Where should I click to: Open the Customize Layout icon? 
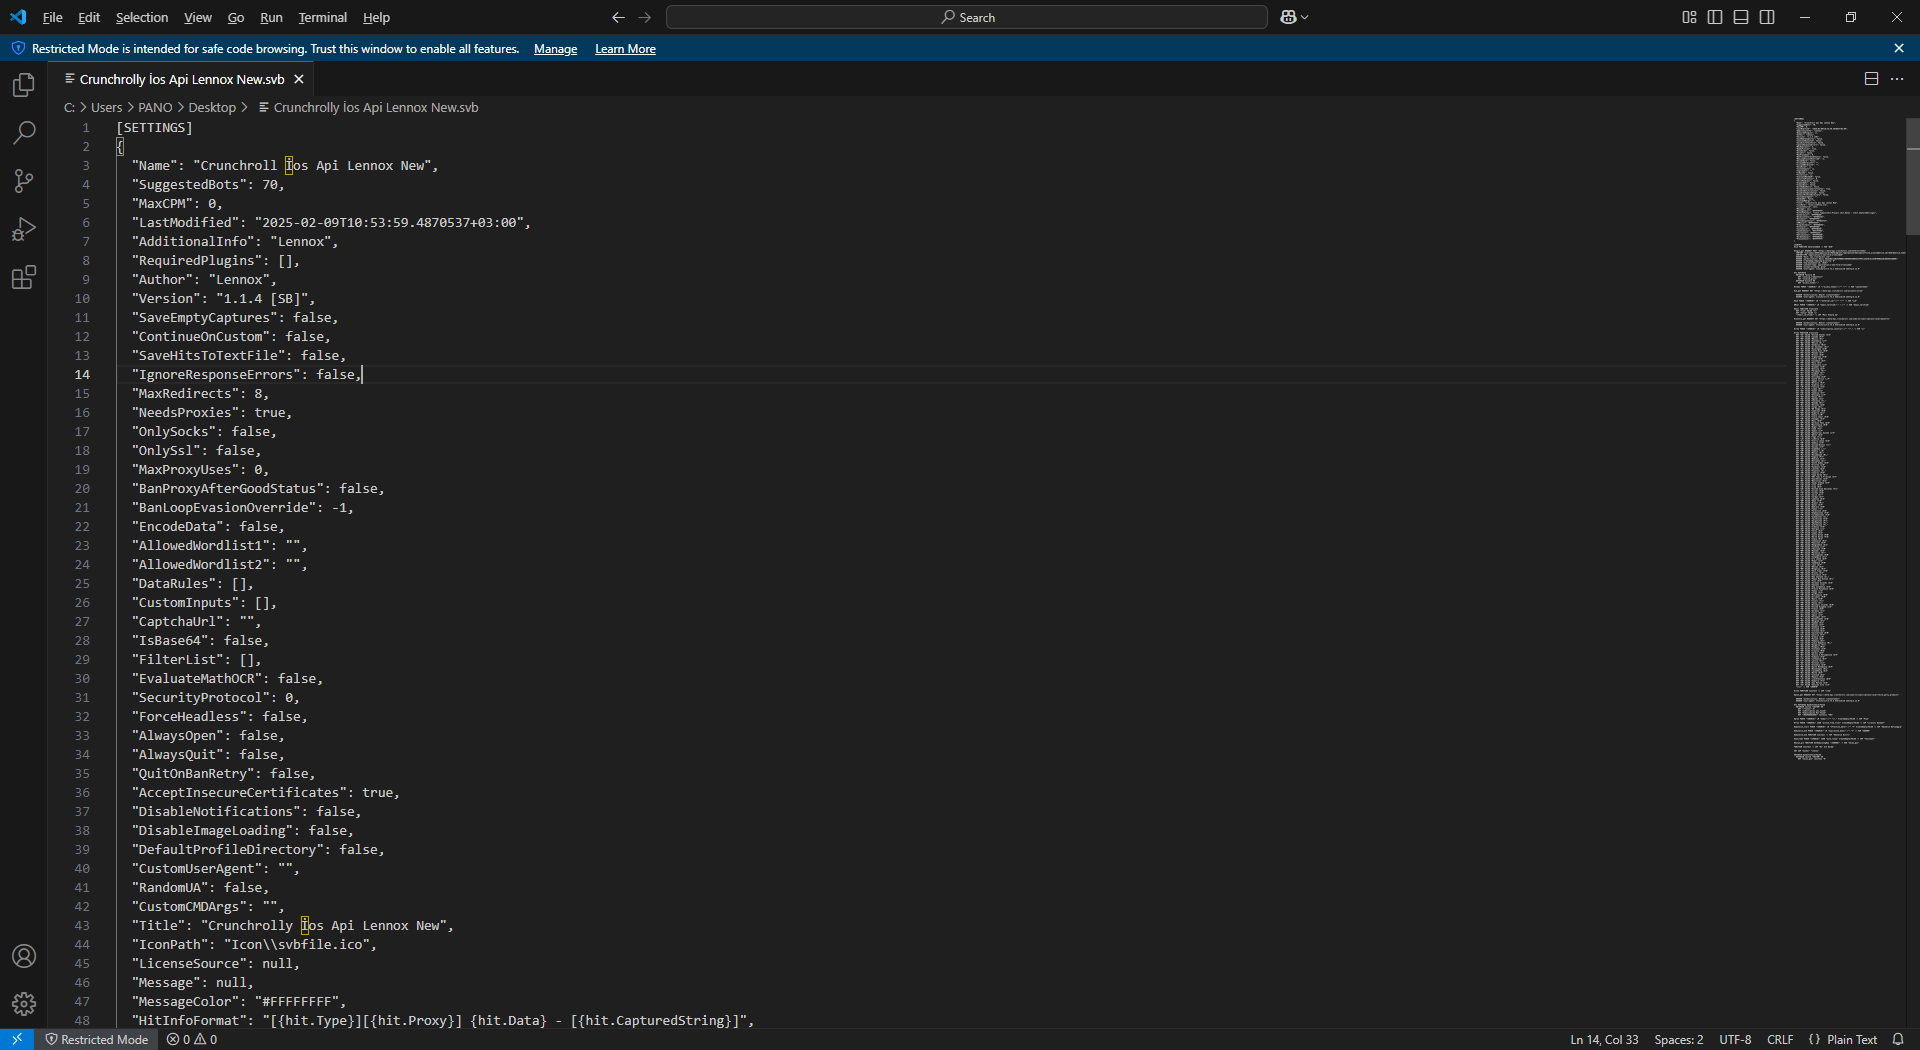pyautogui.click(x=1689, y=17)
